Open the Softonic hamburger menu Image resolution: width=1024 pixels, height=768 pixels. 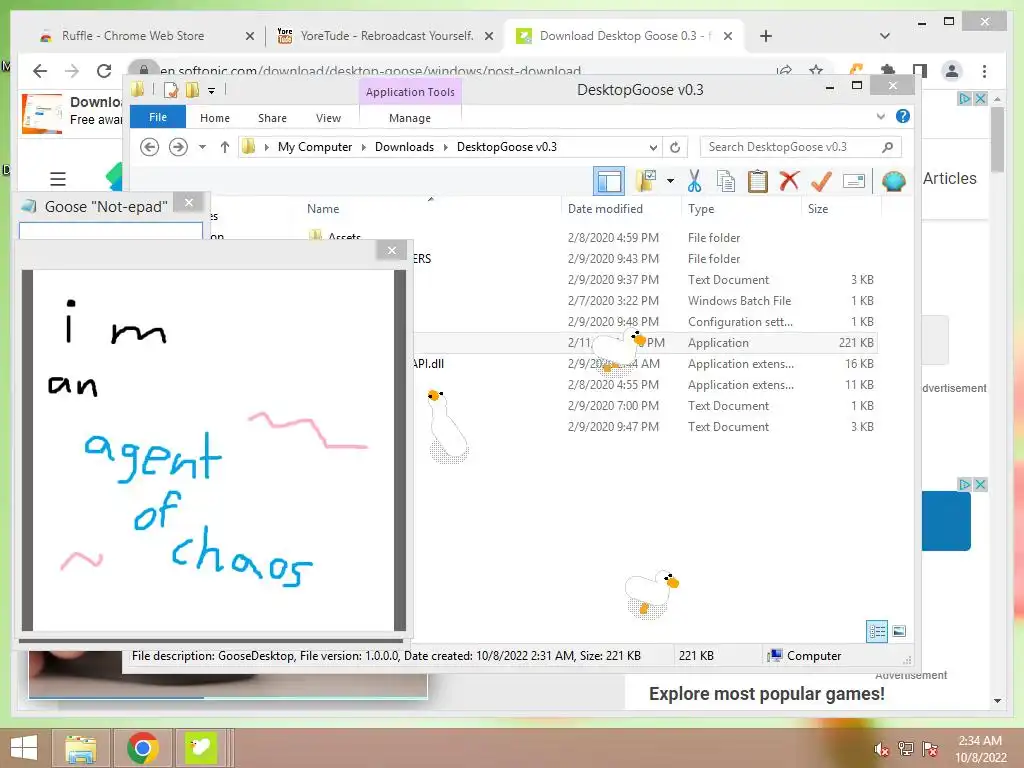point(57,178)
